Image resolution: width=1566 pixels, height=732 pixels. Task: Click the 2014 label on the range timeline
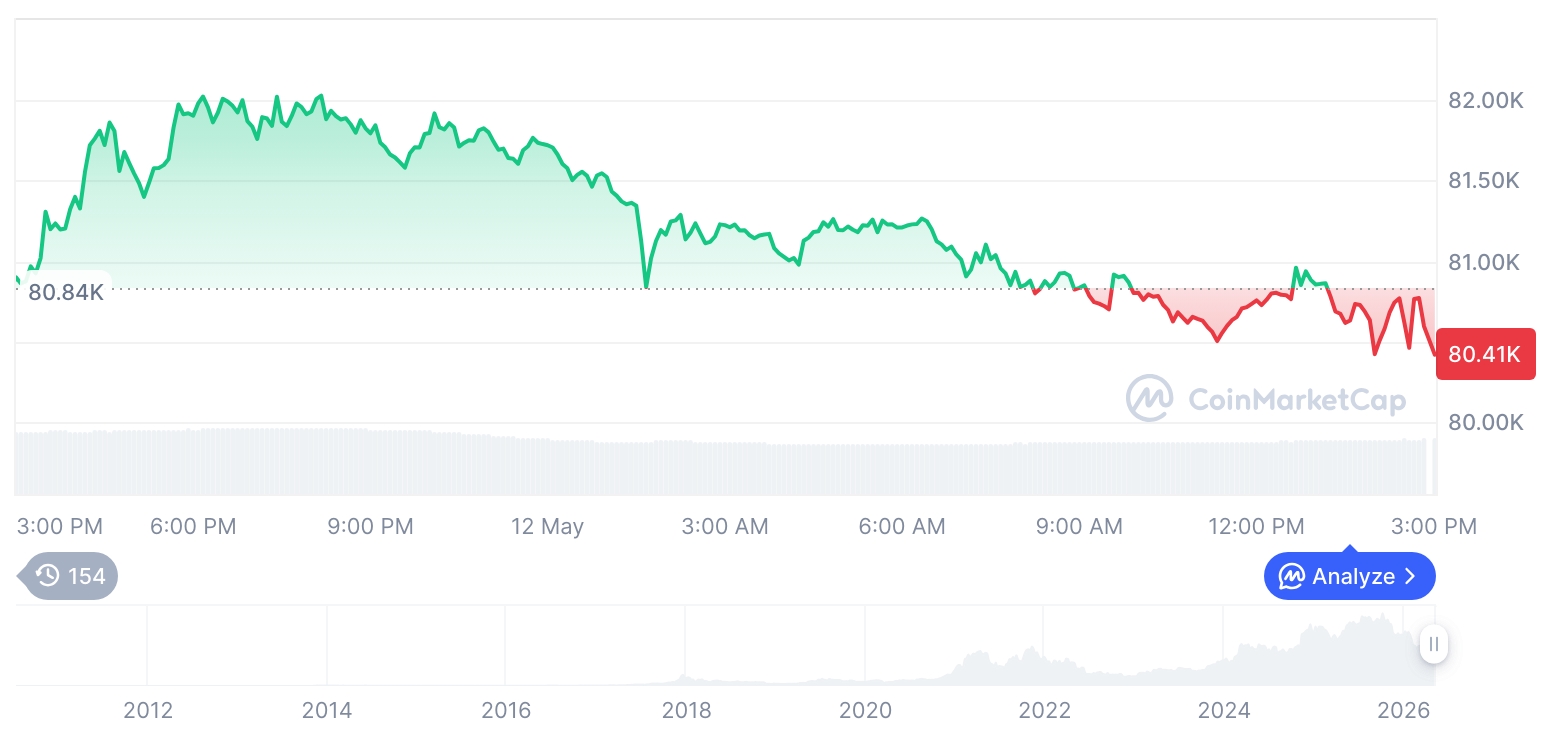[327, 710]
